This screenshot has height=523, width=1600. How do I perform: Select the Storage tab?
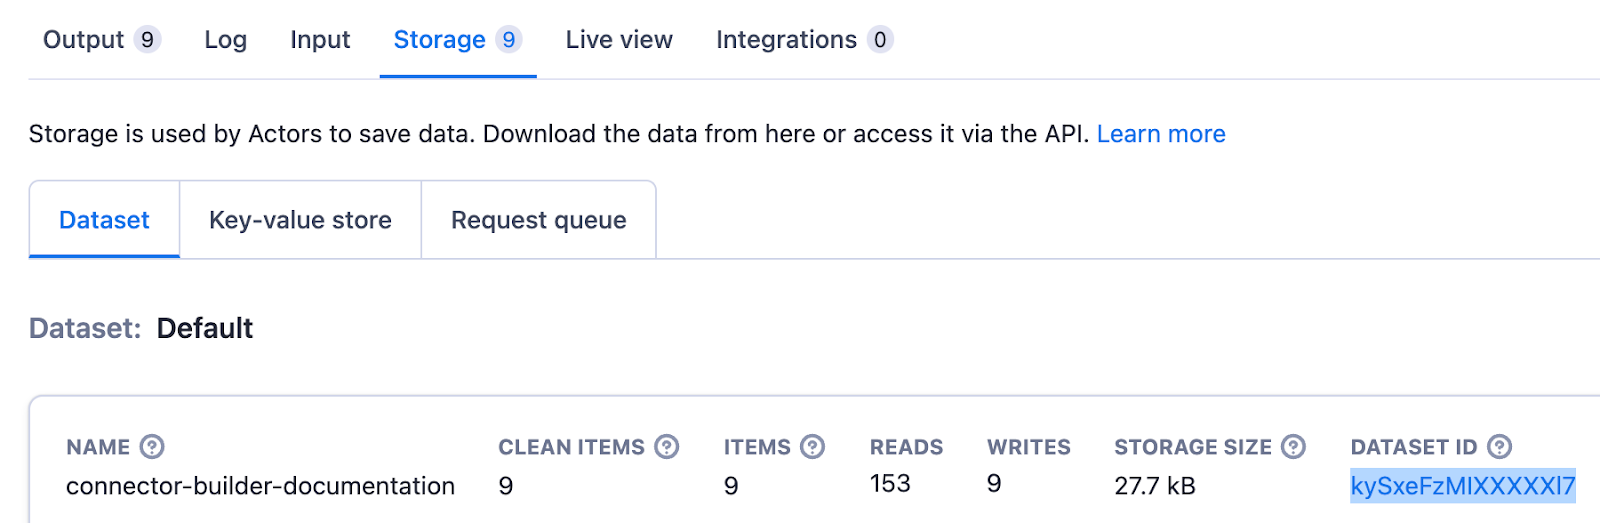pos(439,40)
